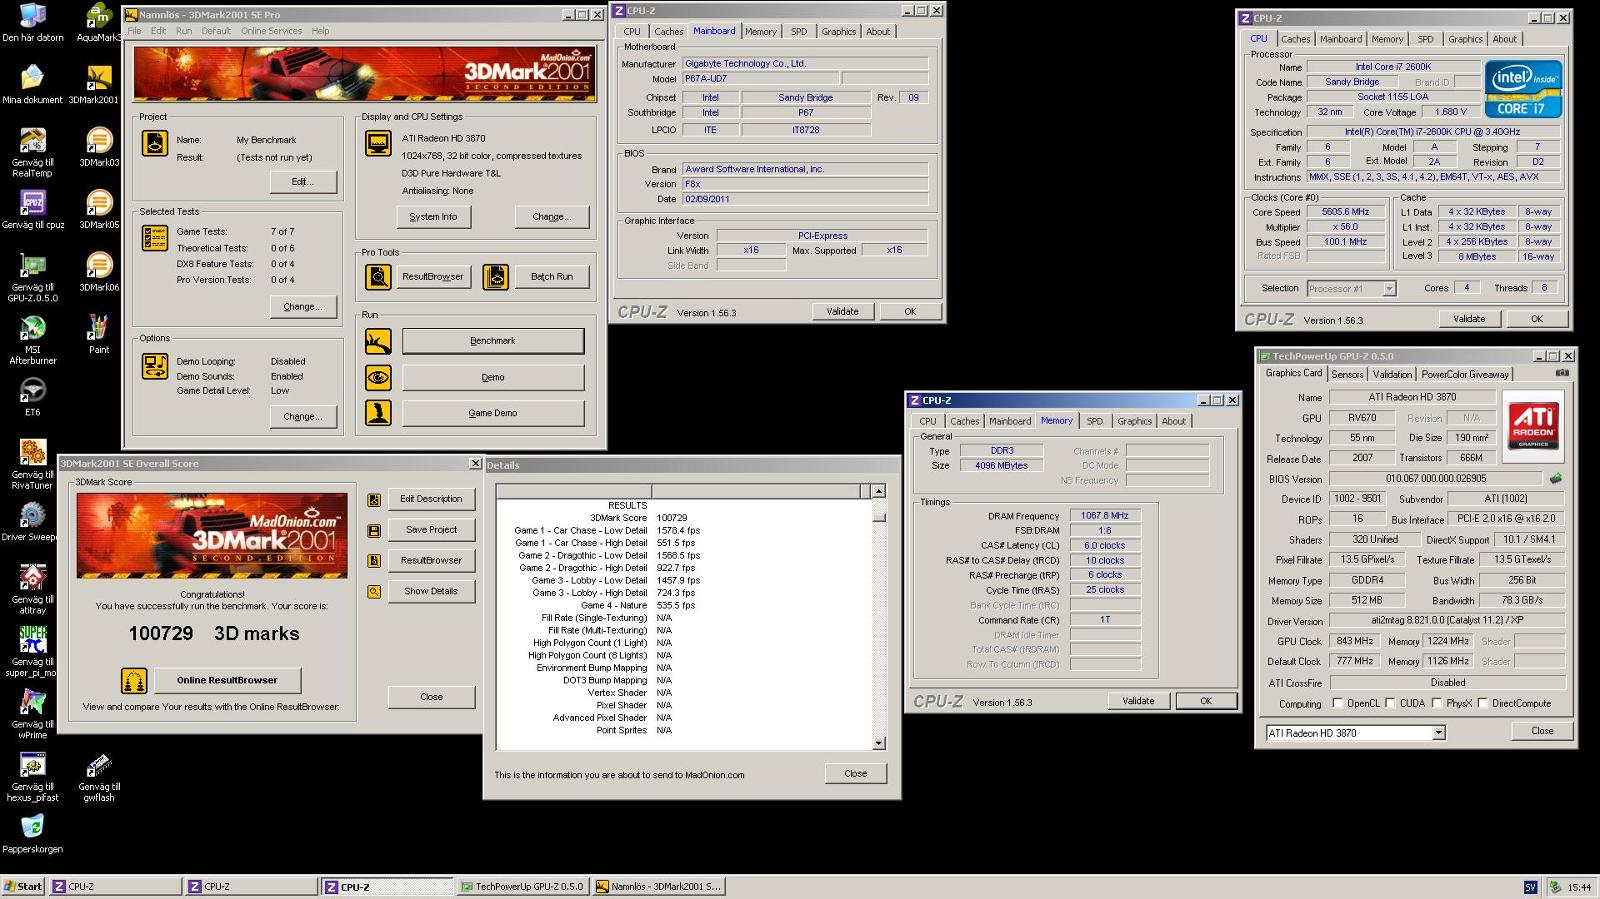
Task: Open the File menu in 3DMark2001
Action: 134,31
